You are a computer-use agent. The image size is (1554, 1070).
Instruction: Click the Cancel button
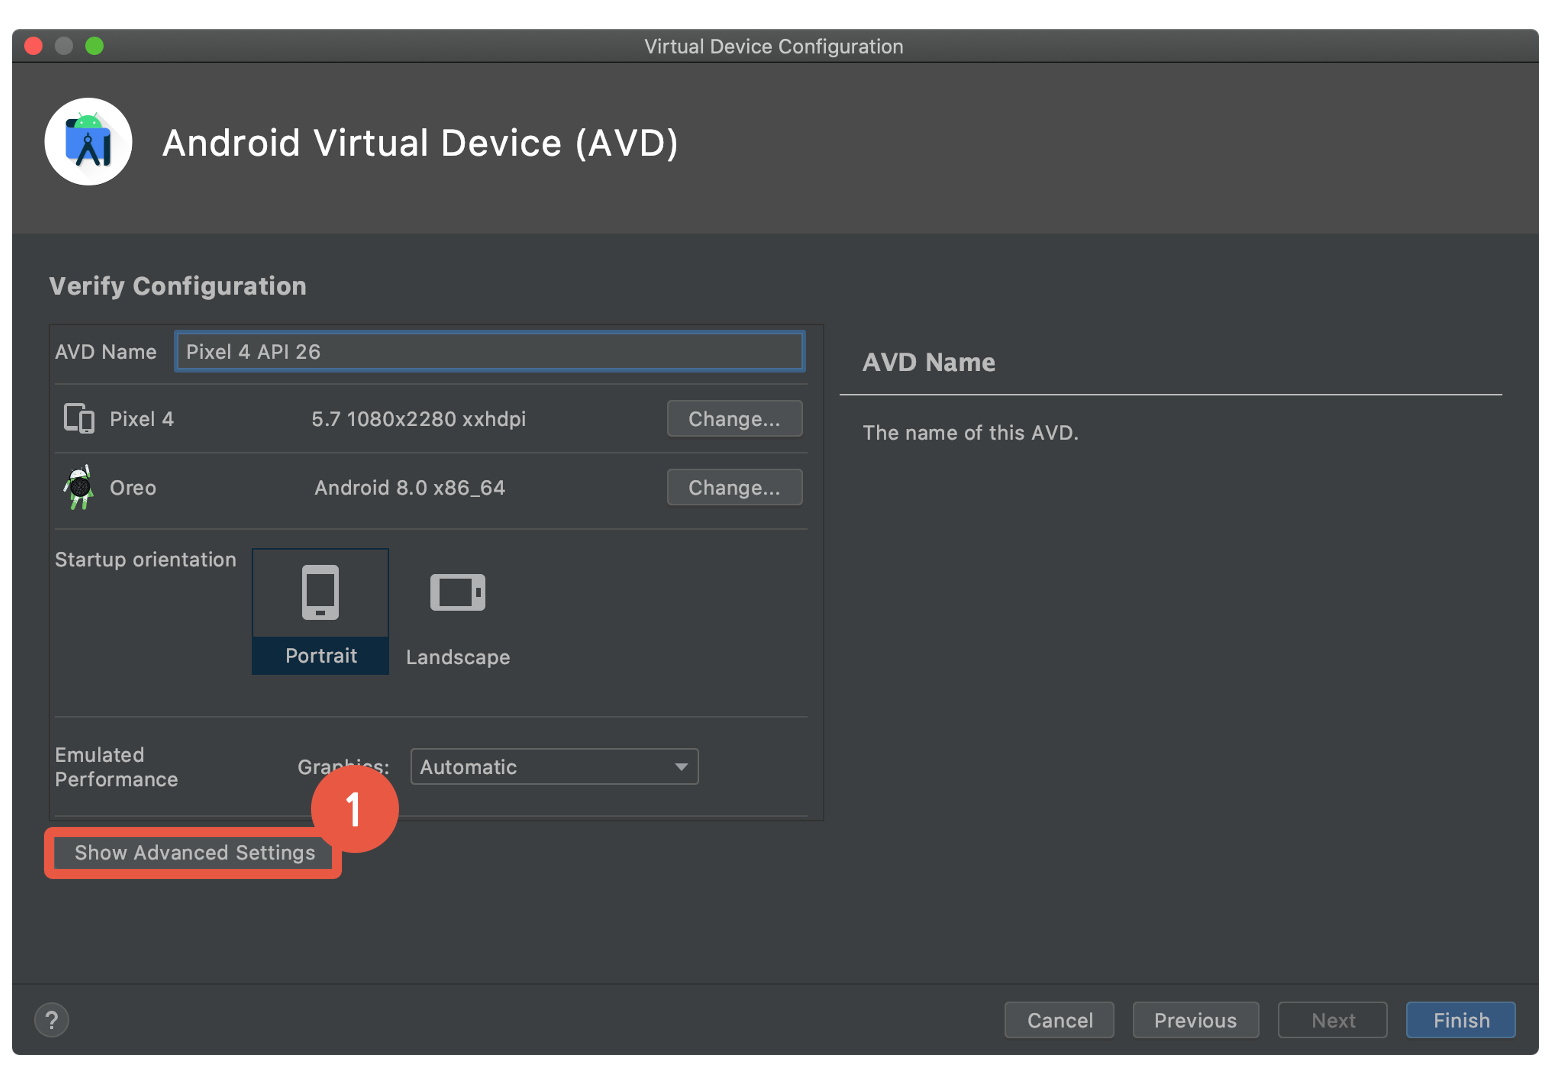tap(1059, 1020)
